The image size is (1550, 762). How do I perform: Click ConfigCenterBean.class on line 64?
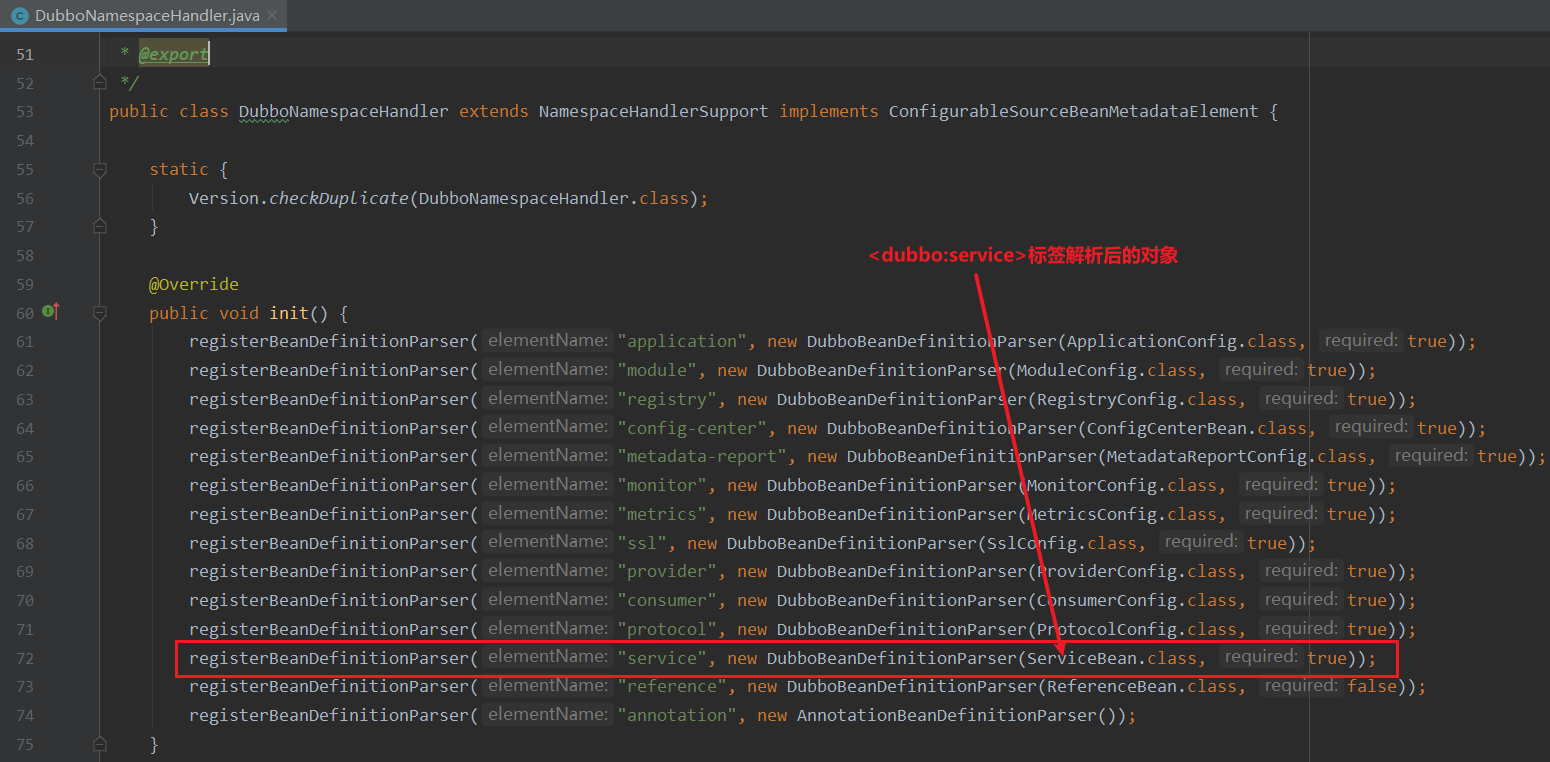[1197, 428]
